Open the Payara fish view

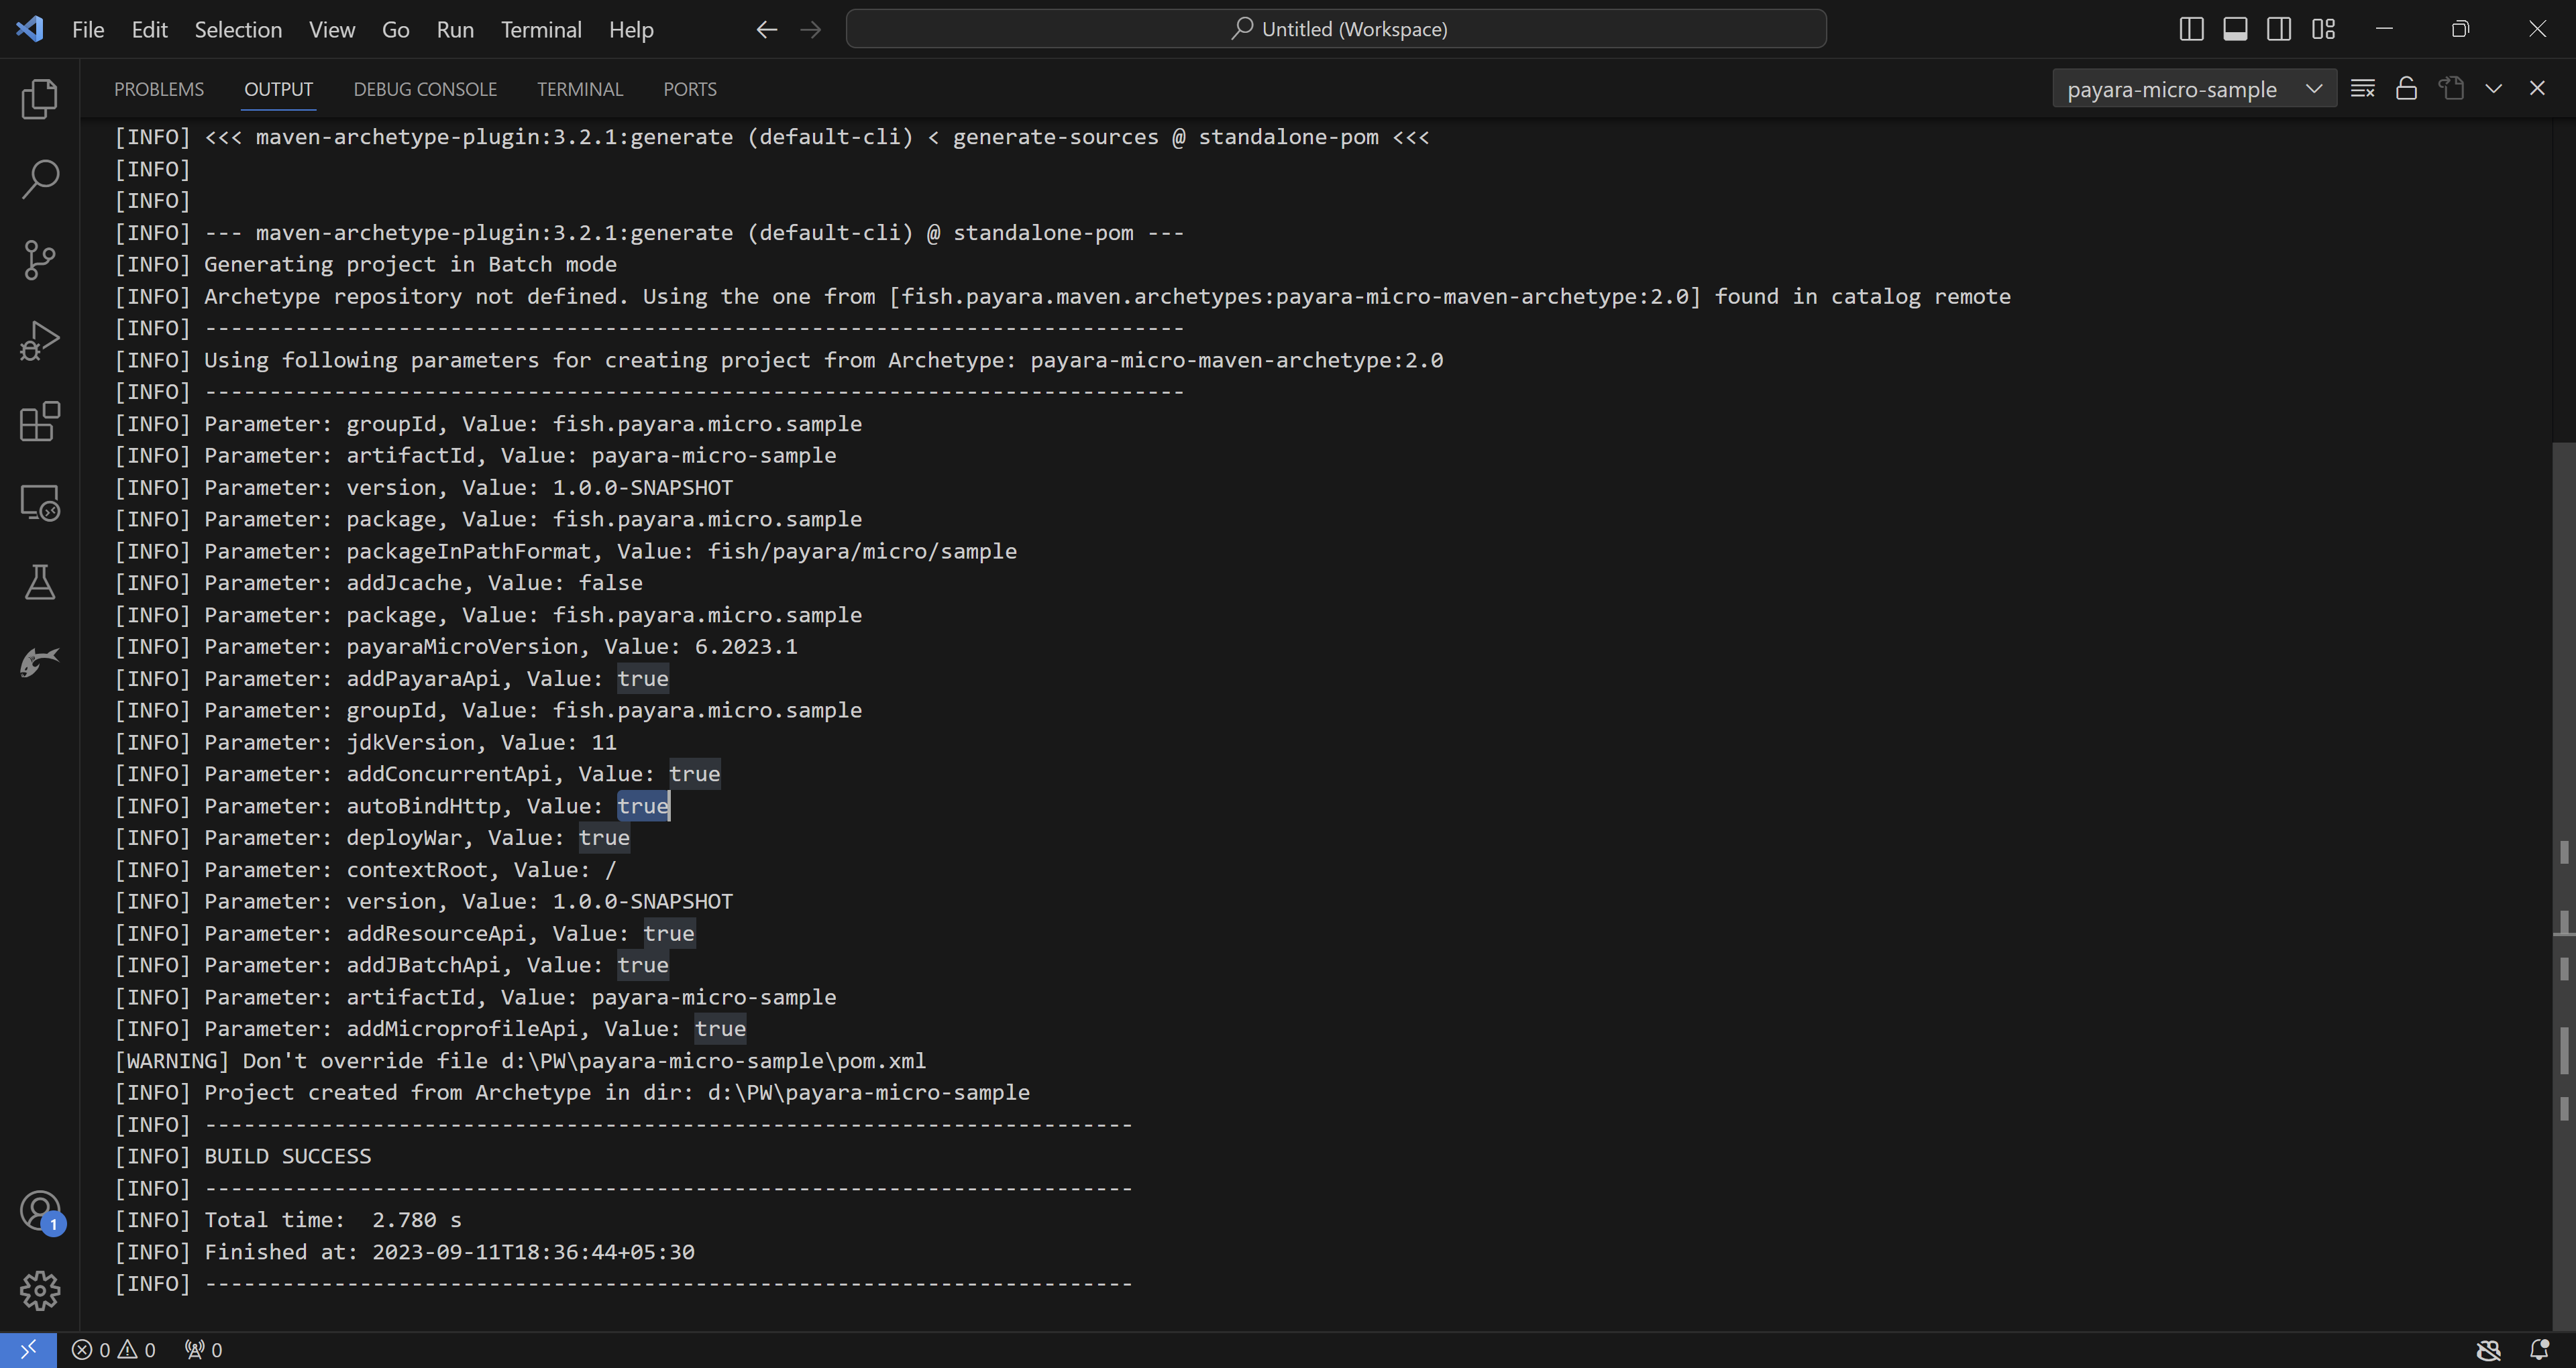[40, 662]
